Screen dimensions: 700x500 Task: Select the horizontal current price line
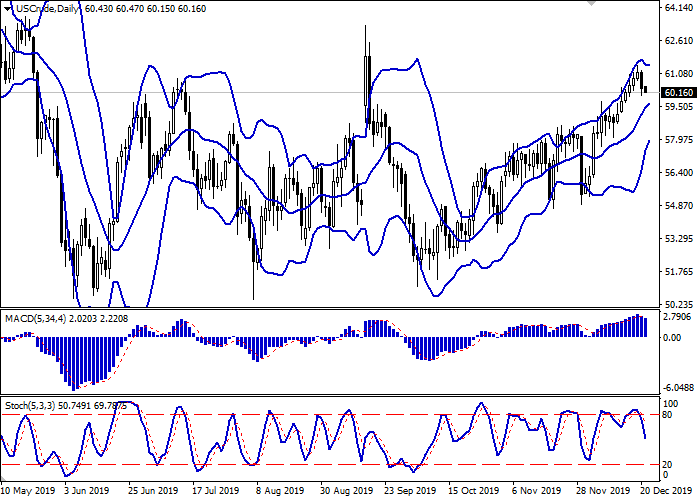click(x=300, y=93)
